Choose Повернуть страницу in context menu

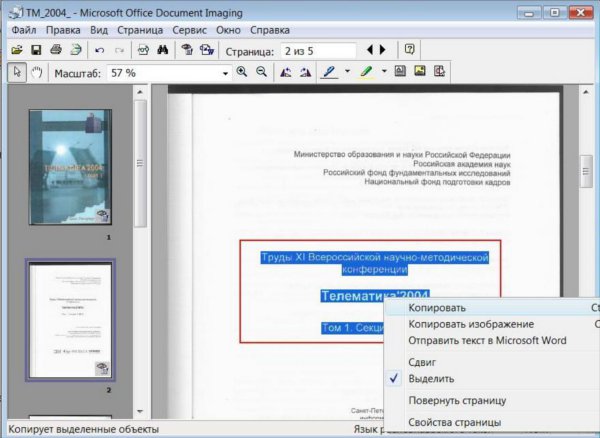point(493,401)
